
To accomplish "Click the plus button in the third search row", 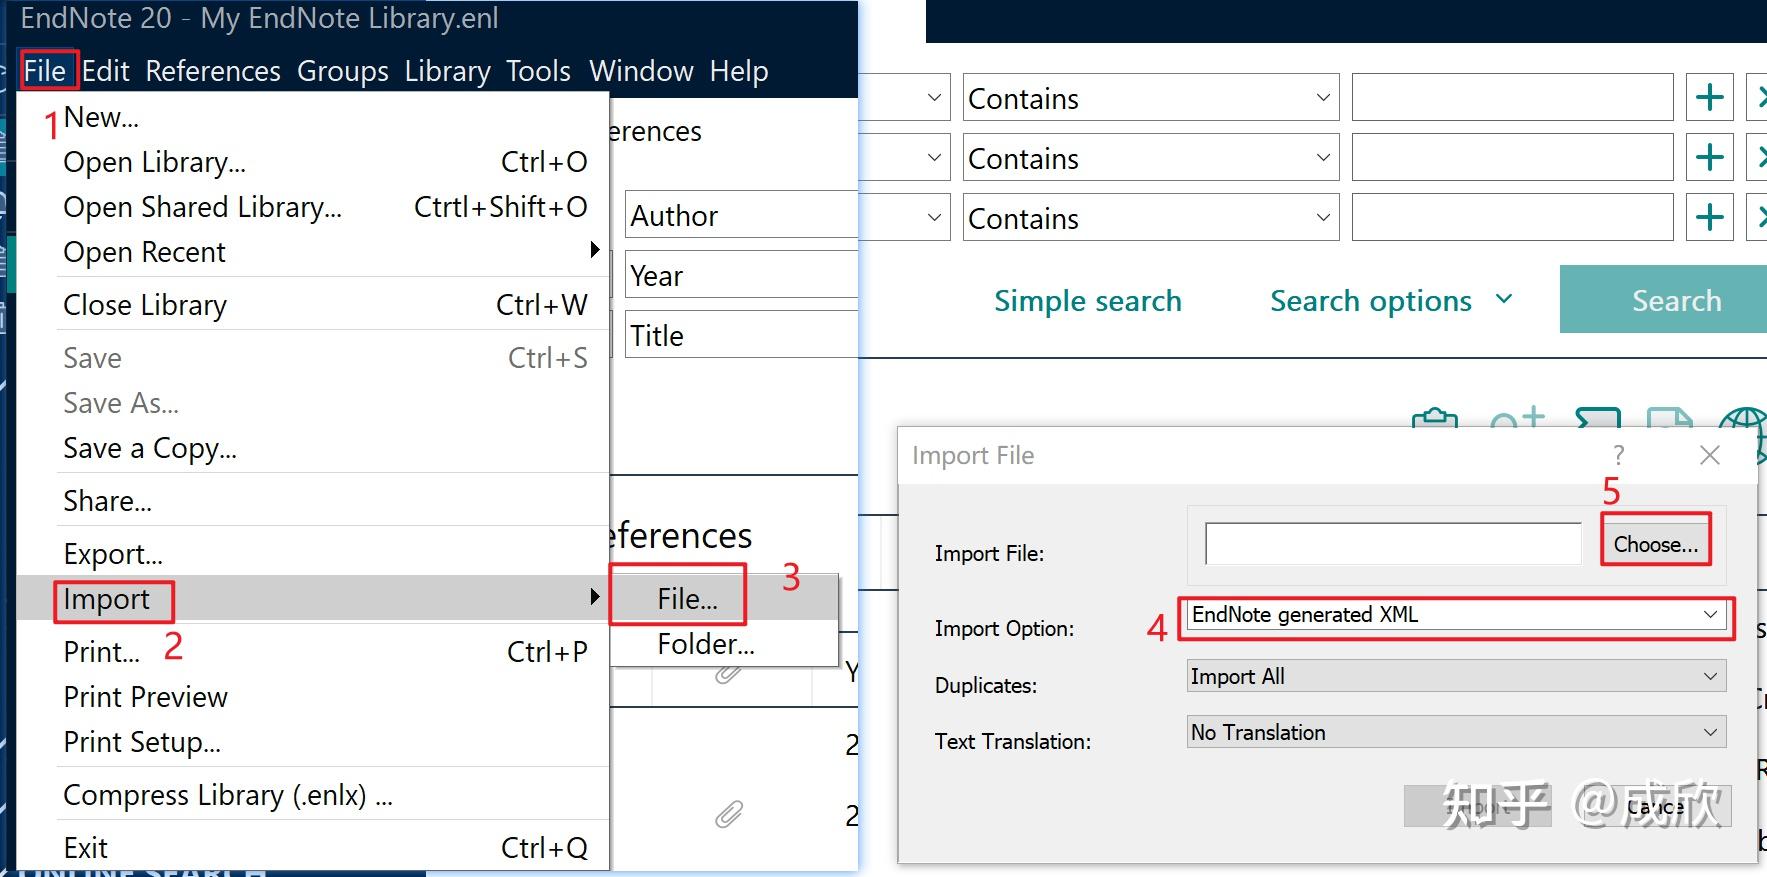I will [x=1709, y=218].
